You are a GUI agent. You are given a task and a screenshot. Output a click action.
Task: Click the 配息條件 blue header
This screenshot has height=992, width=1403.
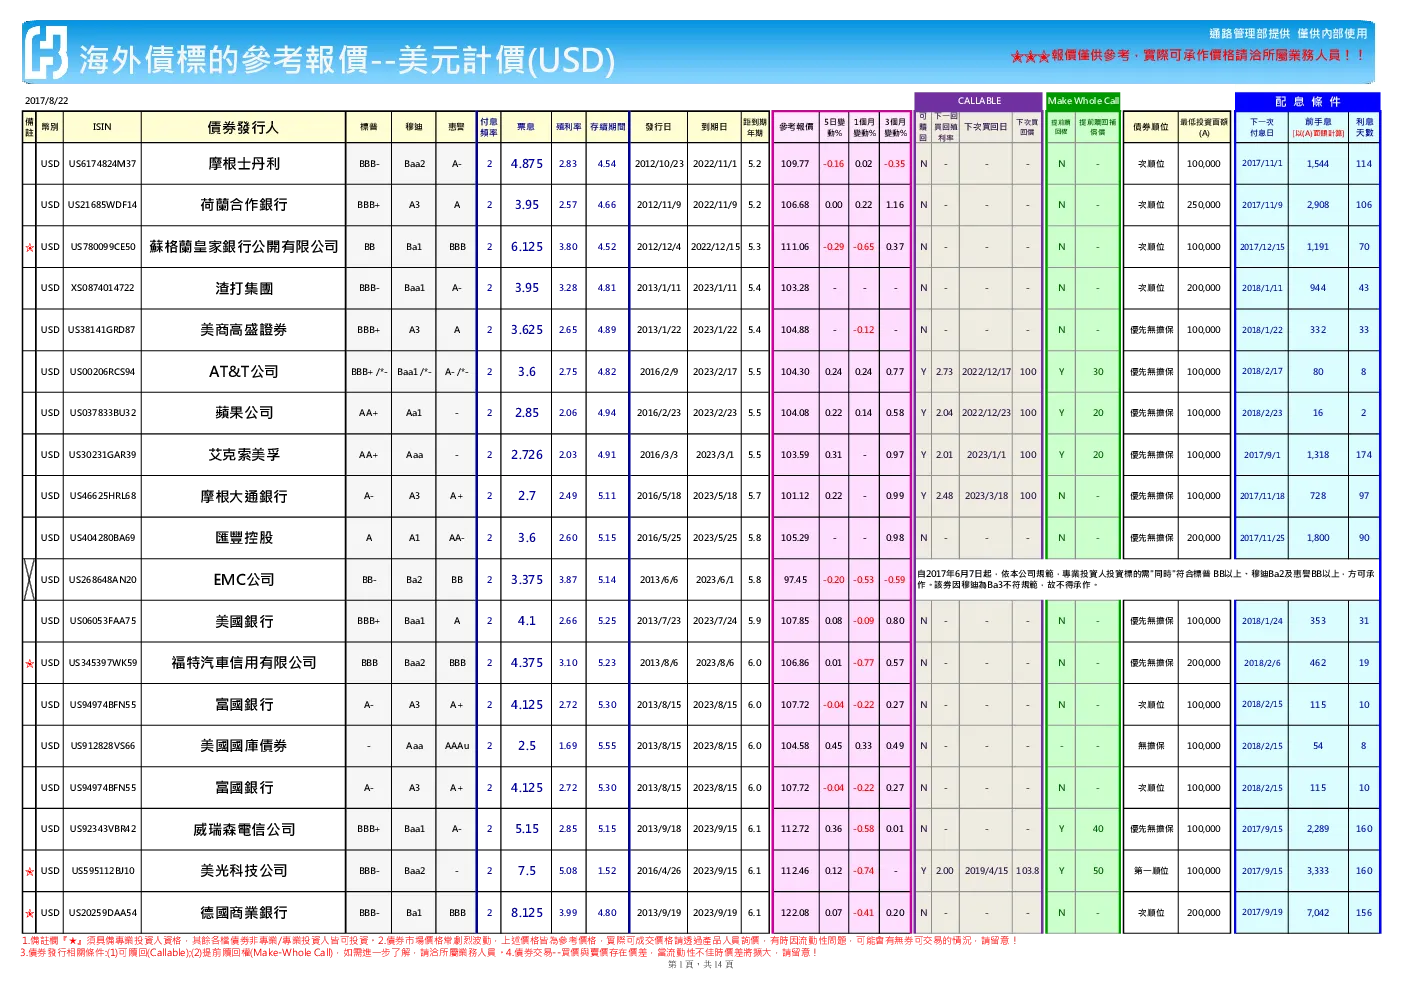coord(1307,101)
